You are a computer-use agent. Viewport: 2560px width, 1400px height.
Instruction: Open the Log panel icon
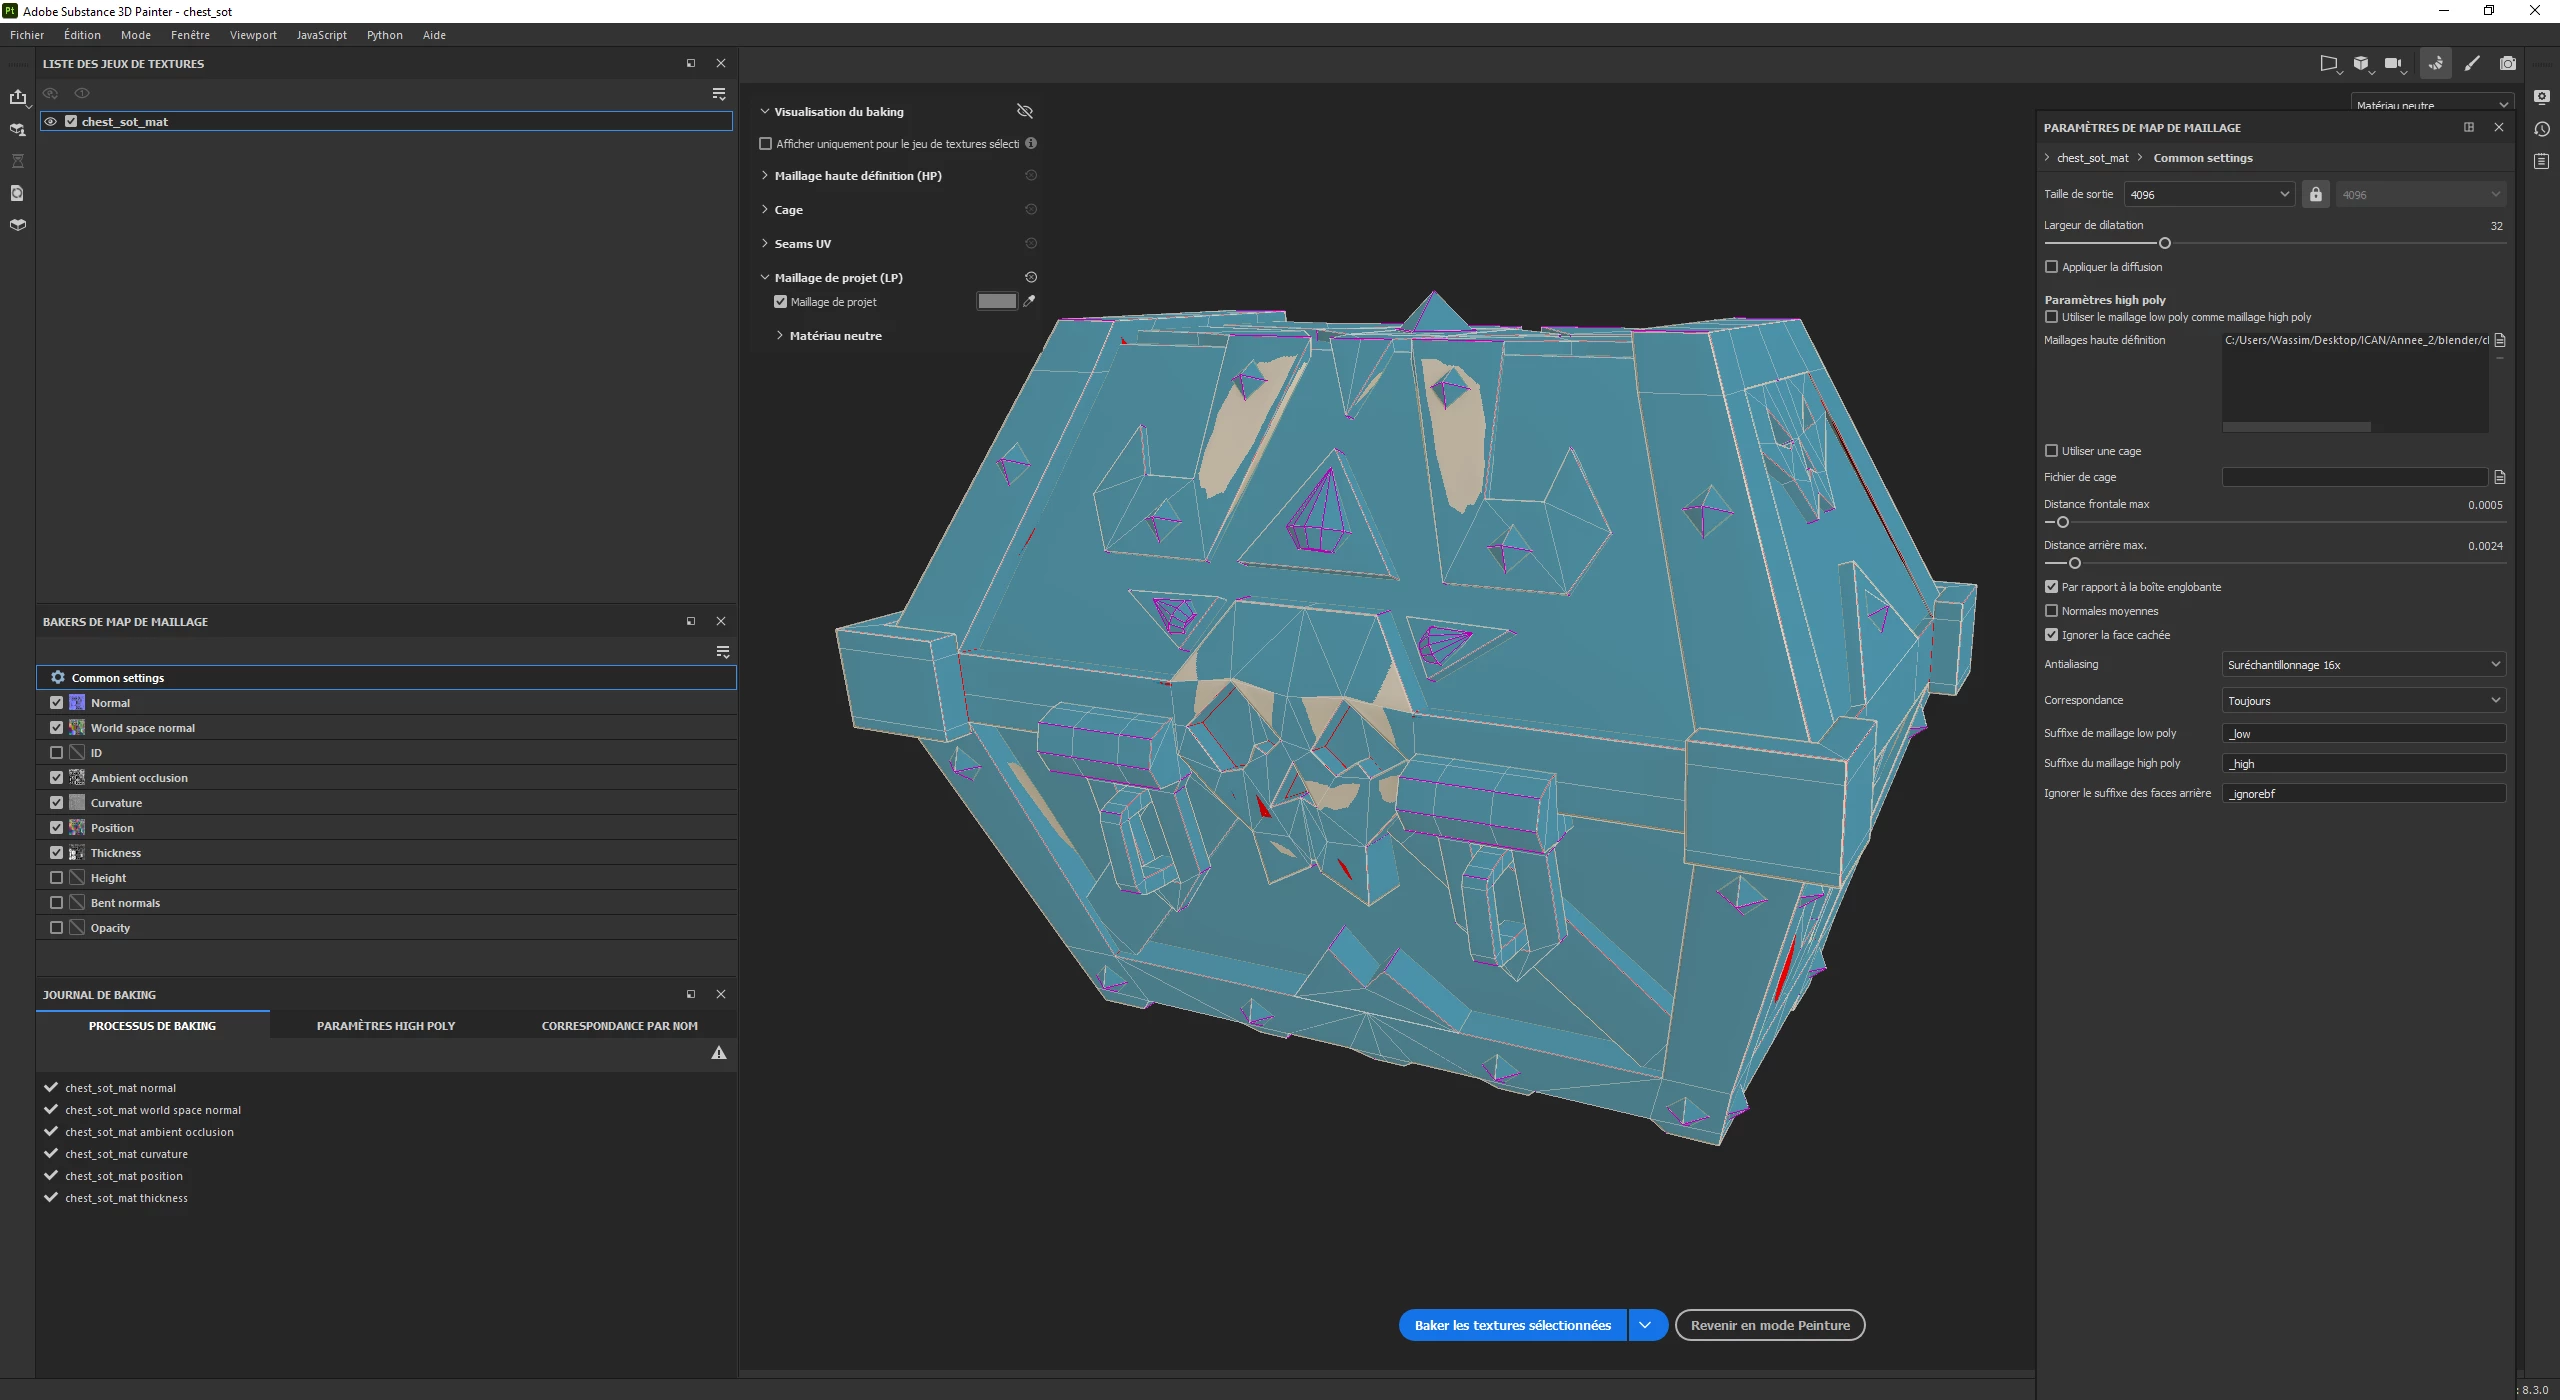click(x=2542, y=161)
